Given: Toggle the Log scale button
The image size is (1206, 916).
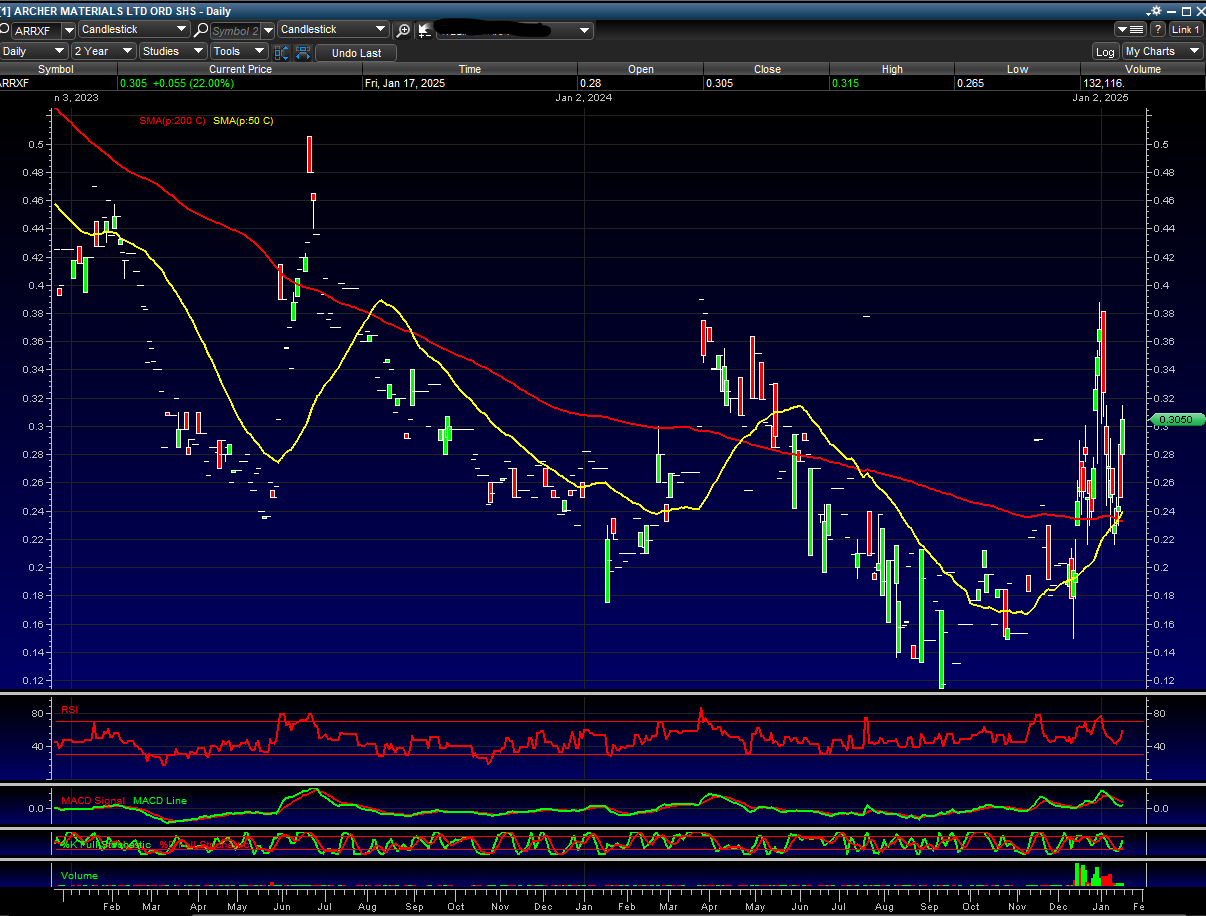Looking at the screenshot, I should (1105, 52).
